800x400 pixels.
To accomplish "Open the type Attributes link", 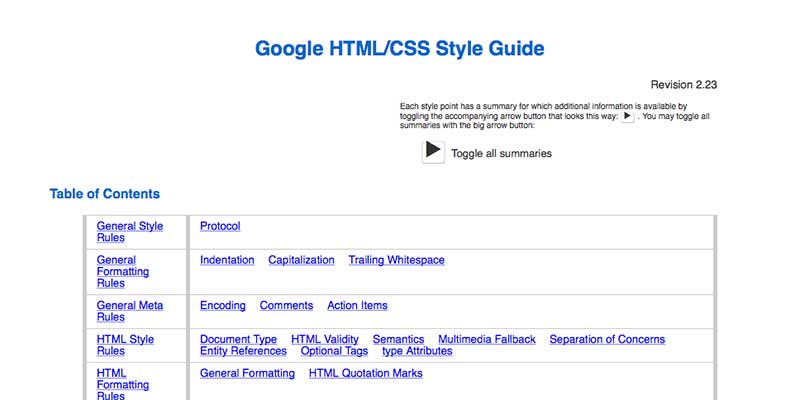I will pyautogui.click(x=417, y=351).
